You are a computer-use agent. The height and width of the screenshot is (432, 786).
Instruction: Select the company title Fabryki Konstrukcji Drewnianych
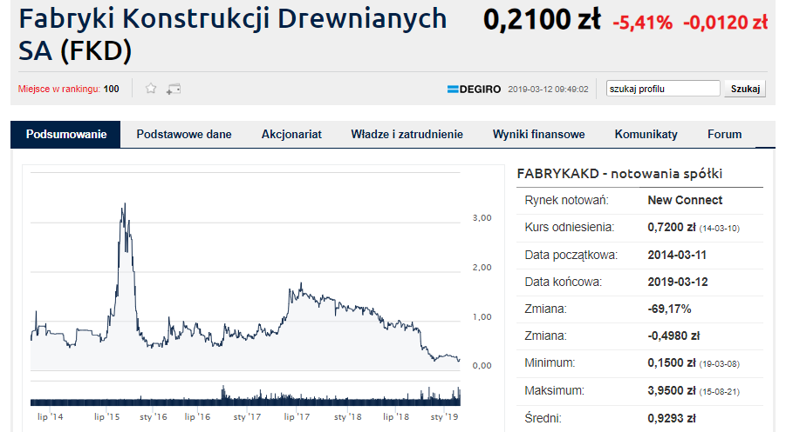233,34
